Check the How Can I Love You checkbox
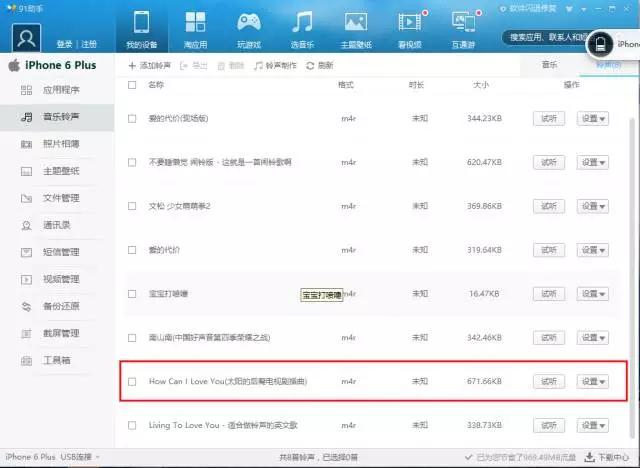This screenshot has height=468, width=640. [x=132, y=381]
